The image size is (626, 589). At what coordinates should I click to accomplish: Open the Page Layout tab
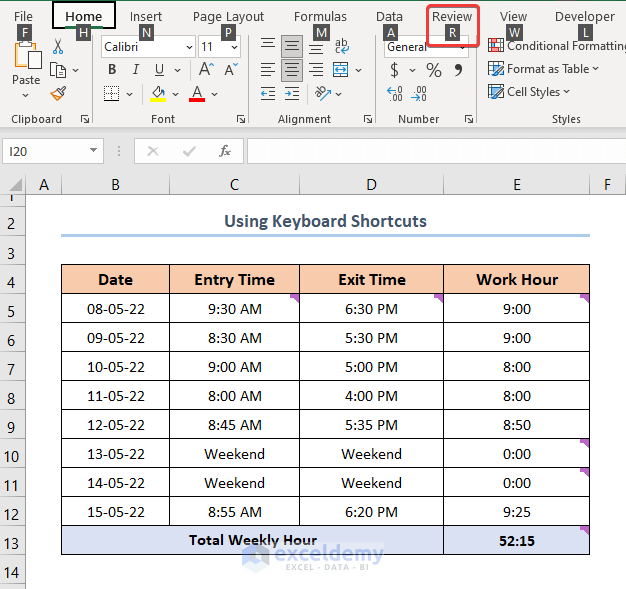pos(228,17)
